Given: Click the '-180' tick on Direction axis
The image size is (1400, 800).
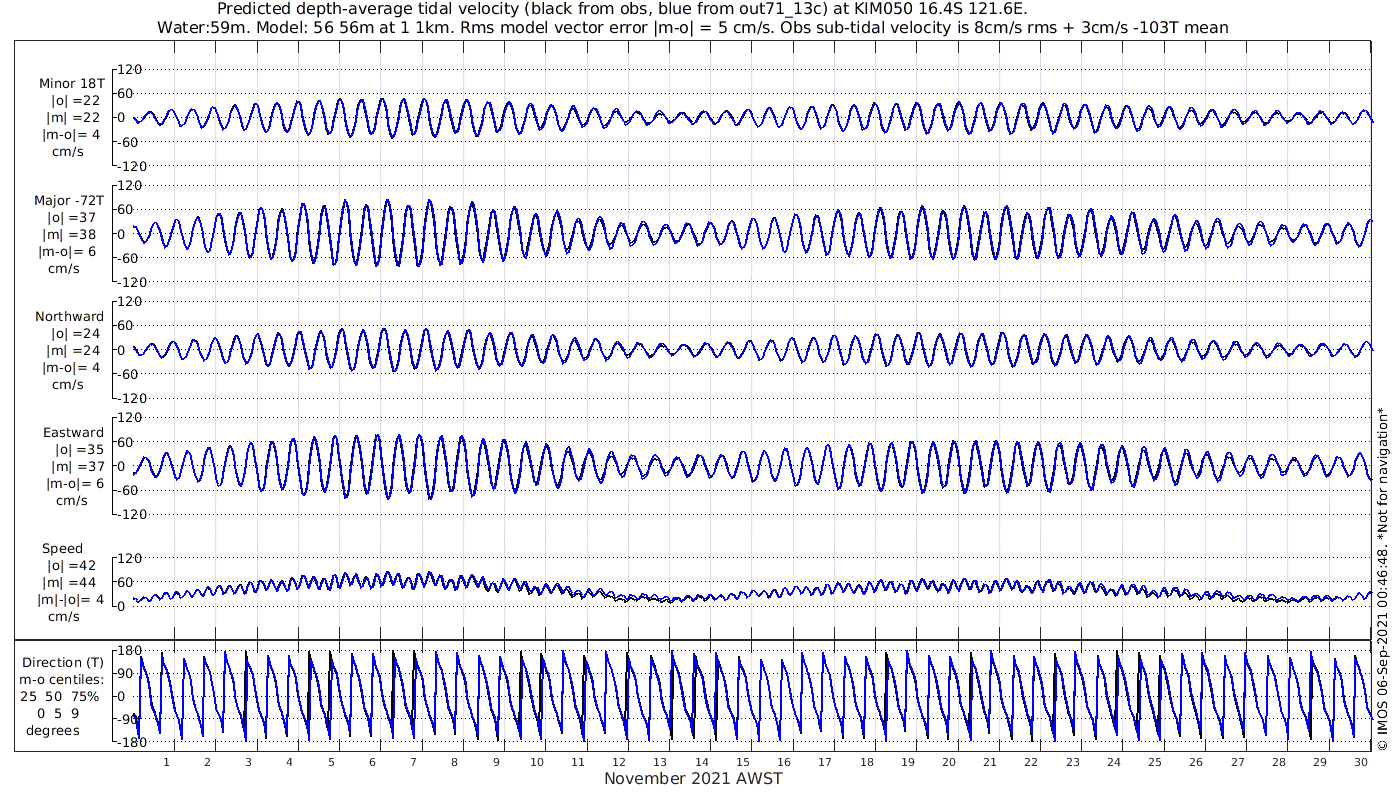Looking at the screenshot, I should 124,742.
